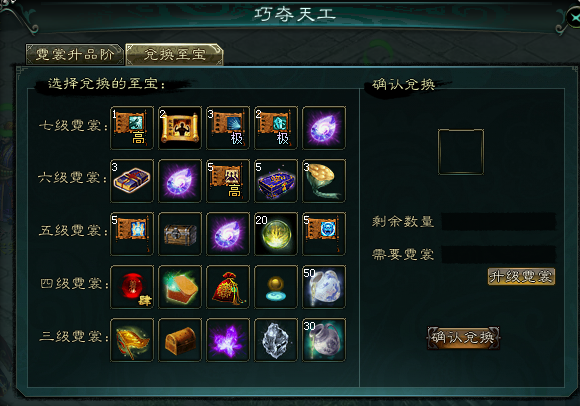Viewport: 580px width, 406px height.
Task: Click the 升级霓裳 button
Action: coord(521,277)
